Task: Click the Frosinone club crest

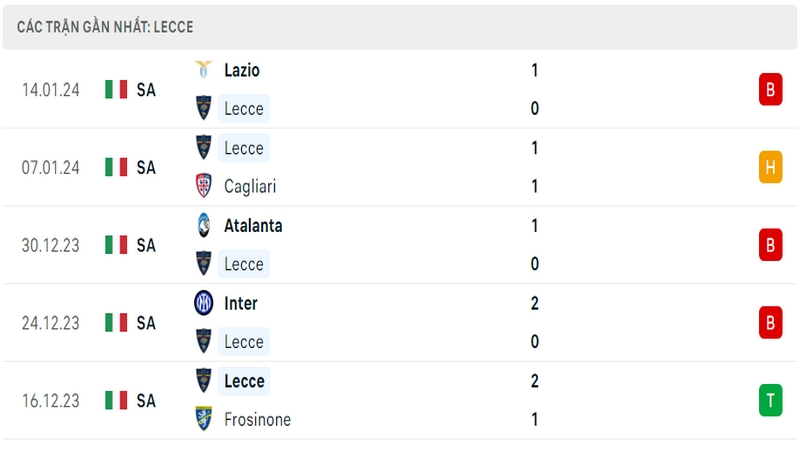Action: 204,419
